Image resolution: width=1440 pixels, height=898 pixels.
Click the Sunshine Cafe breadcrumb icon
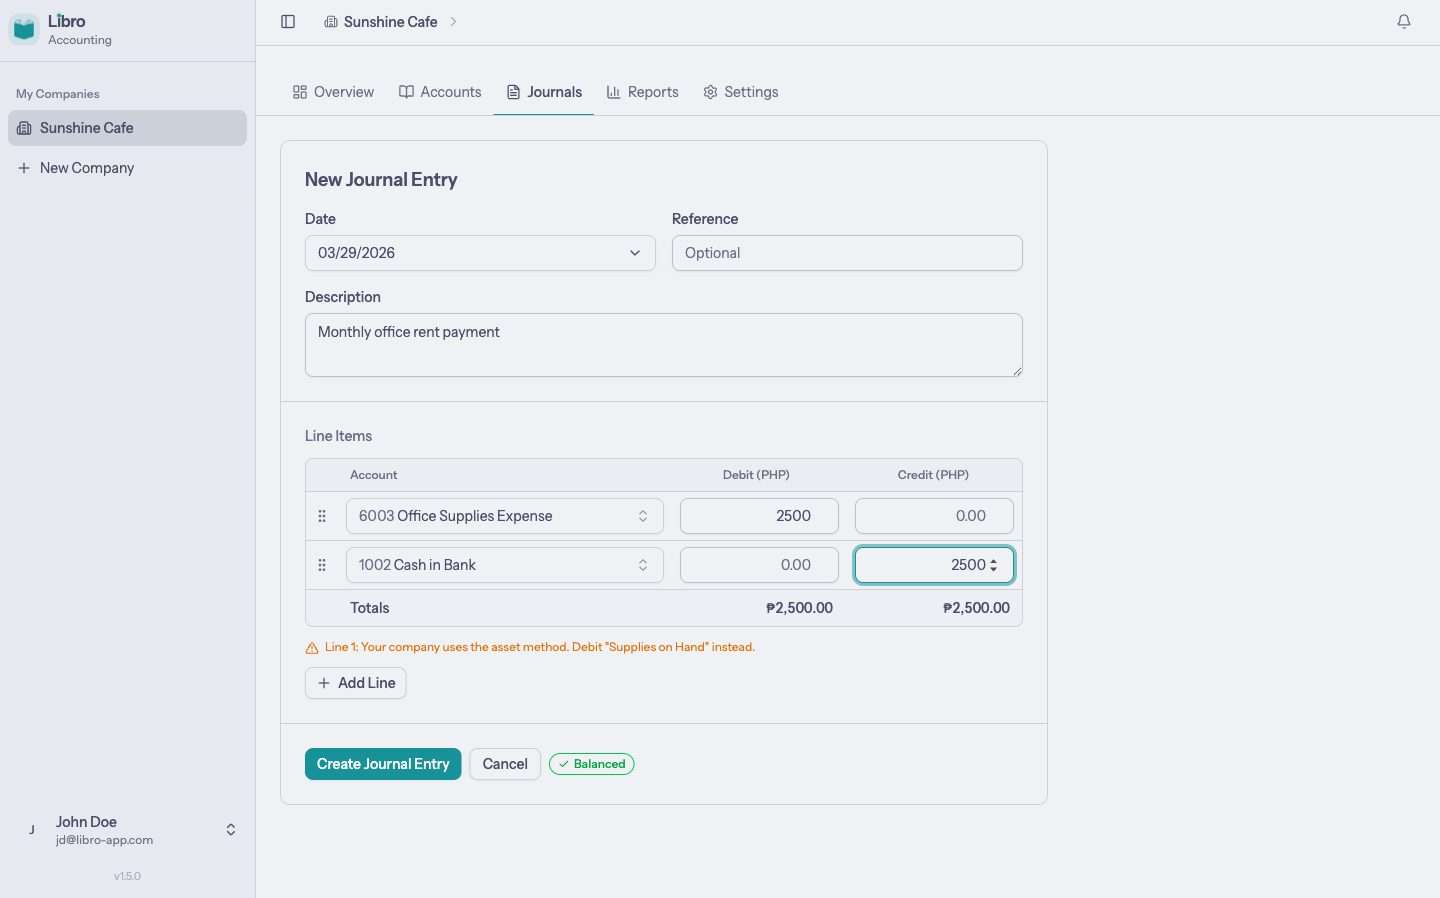tap(331, 22)
